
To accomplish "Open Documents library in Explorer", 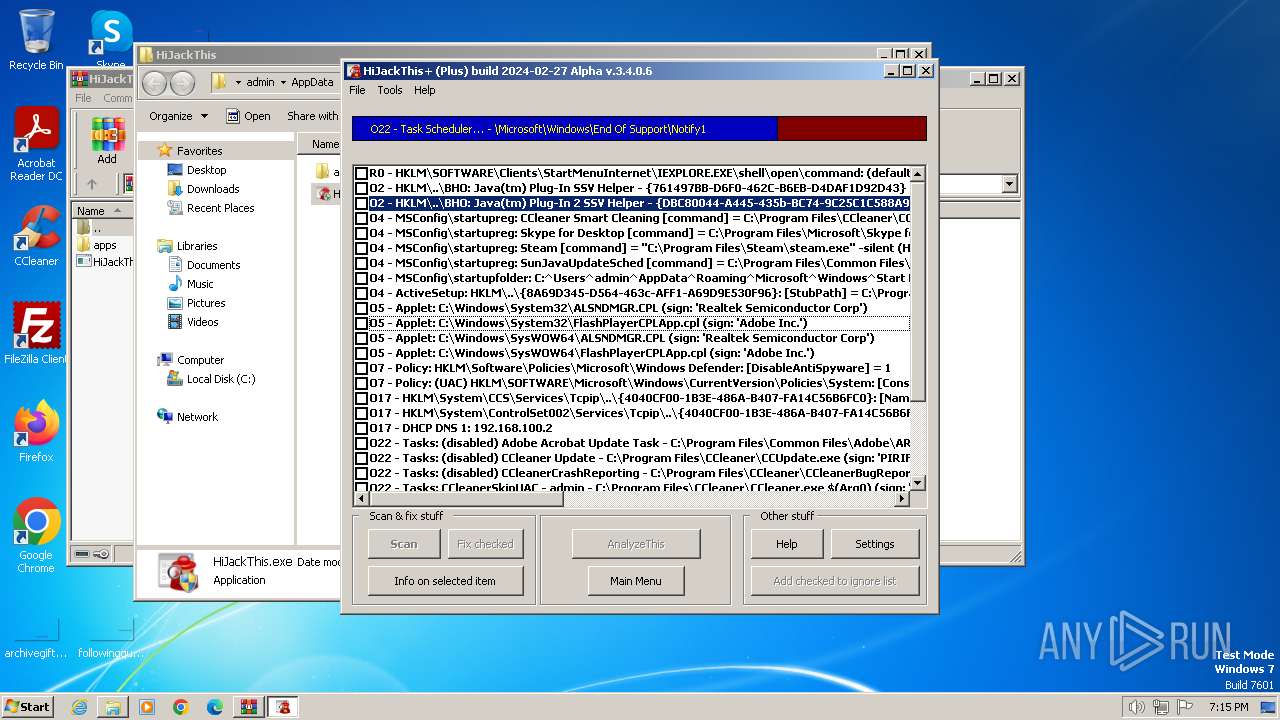I will tap(213, 265).
